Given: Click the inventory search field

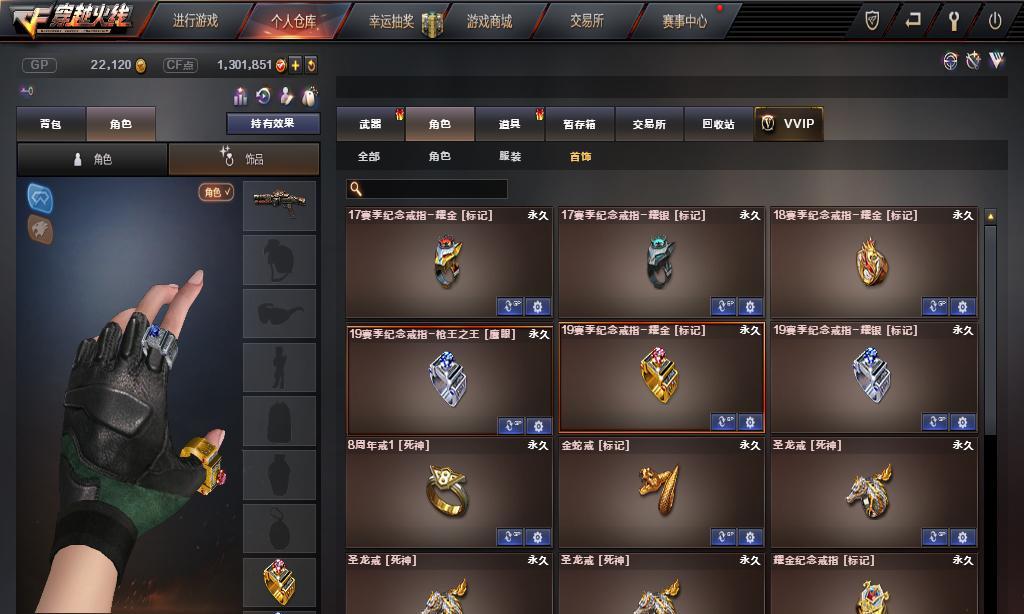Looking at the screenshot, I should 427,189.
